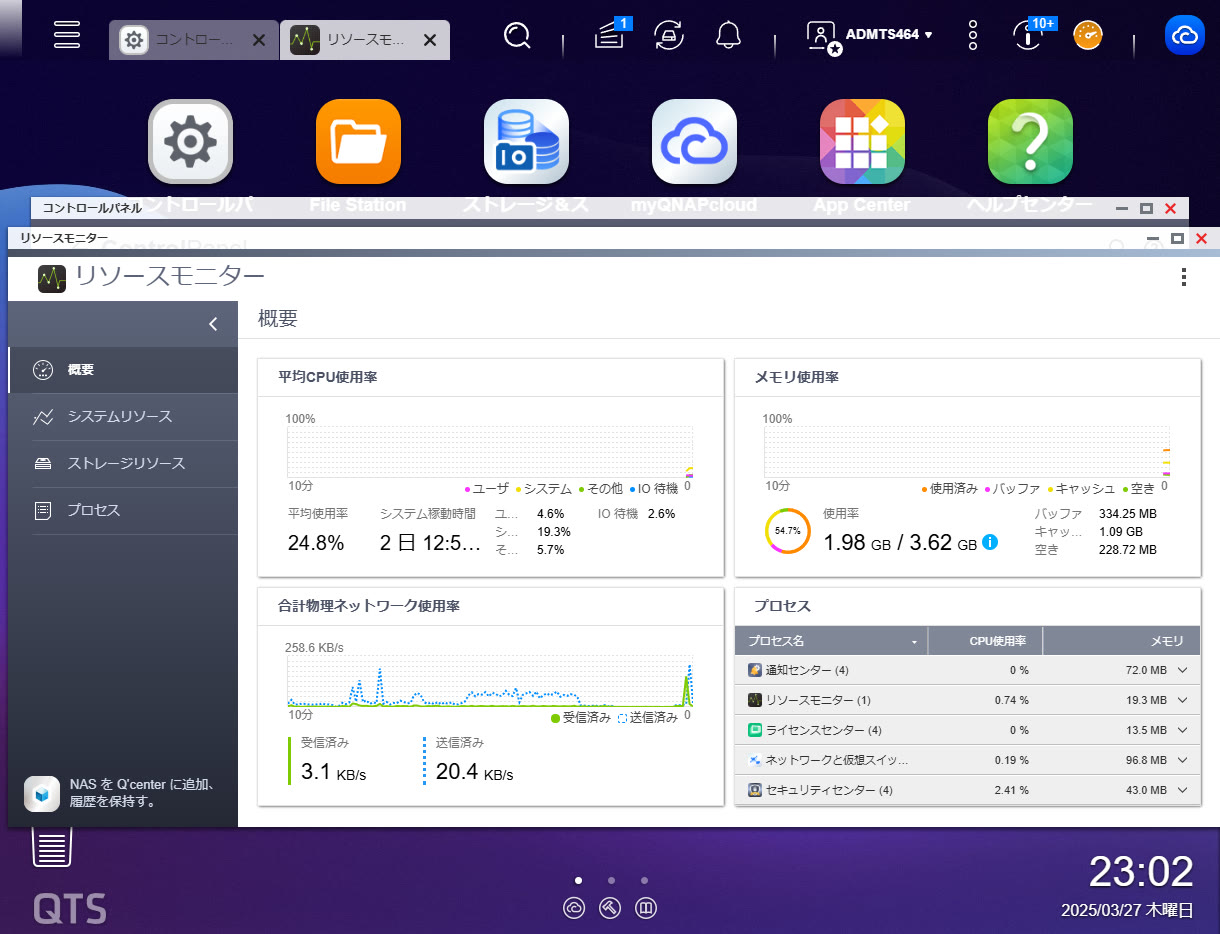The height and width of the screenshot is (934, 1220).
Task: Click the 20.4 KB/s sent value
Action: pos(475,772)
